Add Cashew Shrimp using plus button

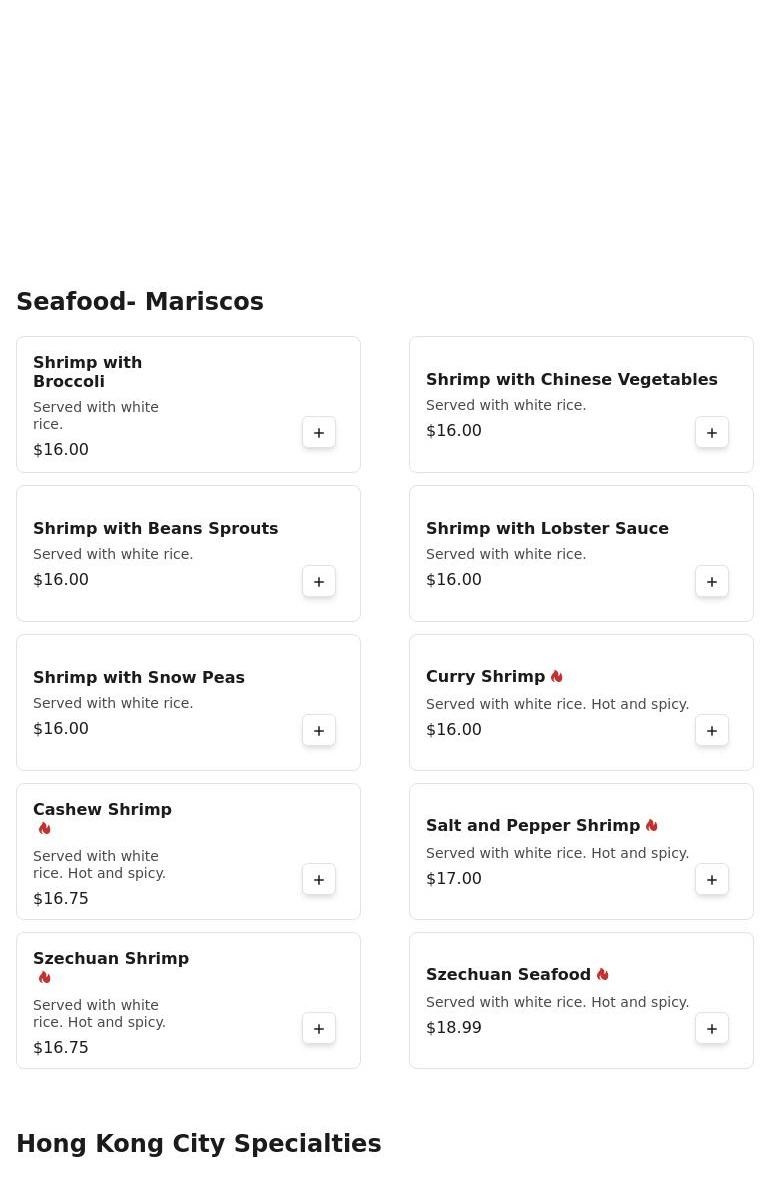pos(319,880)
